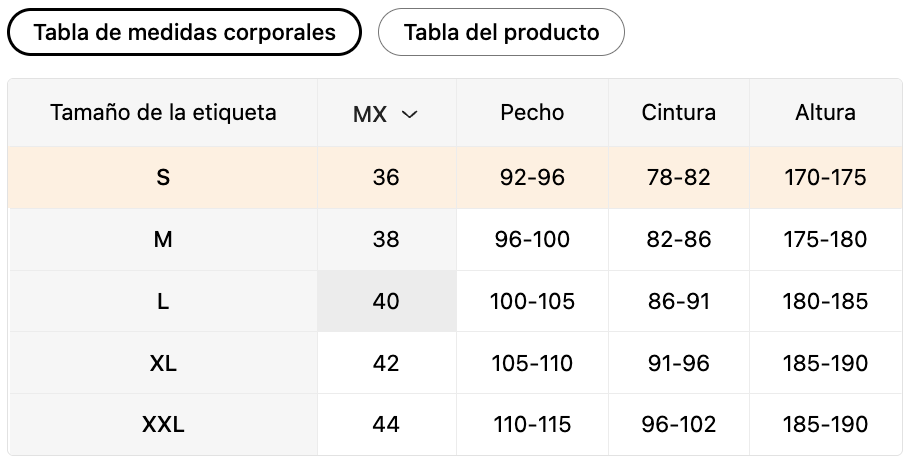920x474 pixels.
Task: Click the chest value 100-105
Action: [532, 302]
